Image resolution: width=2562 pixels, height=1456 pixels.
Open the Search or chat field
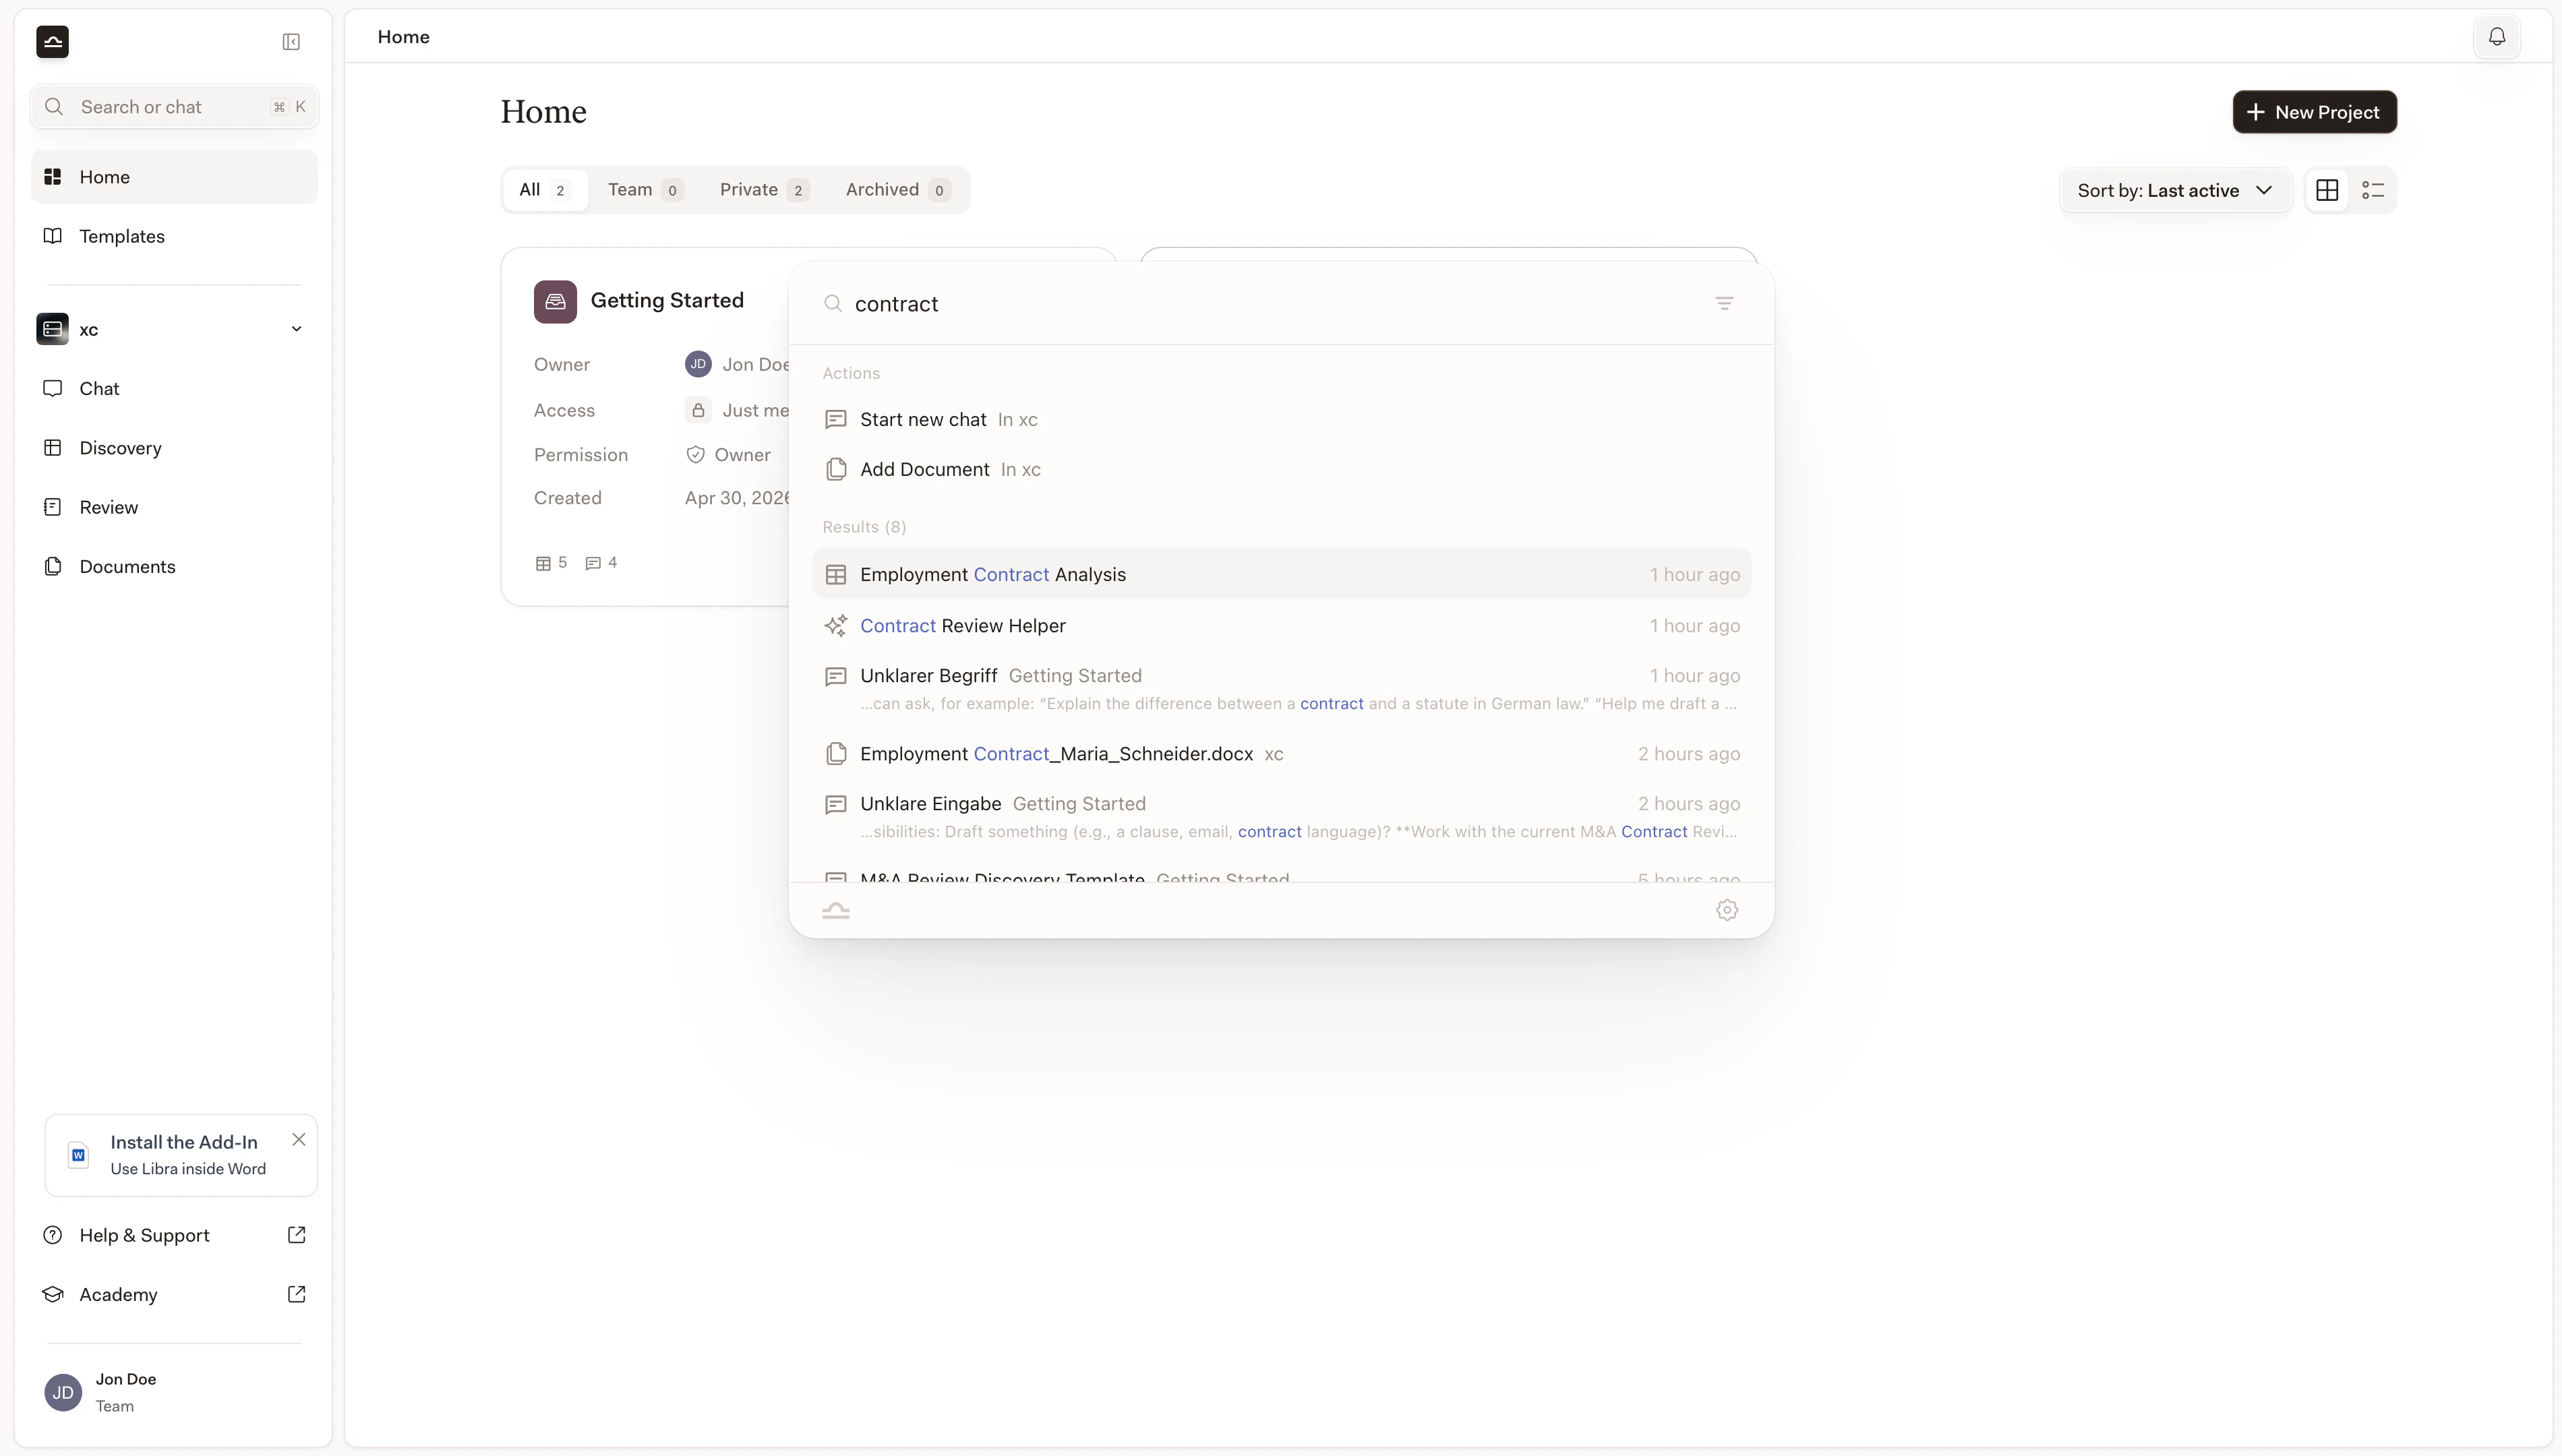(x=175, y=107)
